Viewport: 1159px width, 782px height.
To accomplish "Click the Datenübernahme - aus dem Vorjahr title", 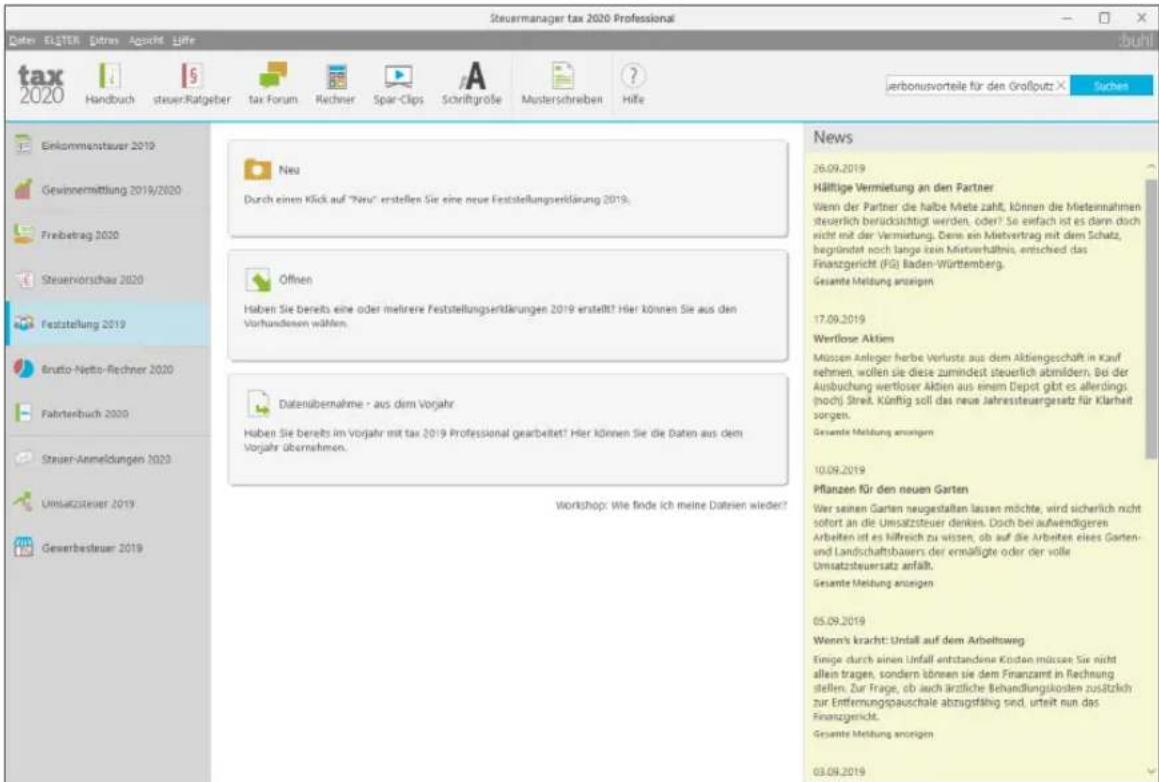I will pos(366,404).
